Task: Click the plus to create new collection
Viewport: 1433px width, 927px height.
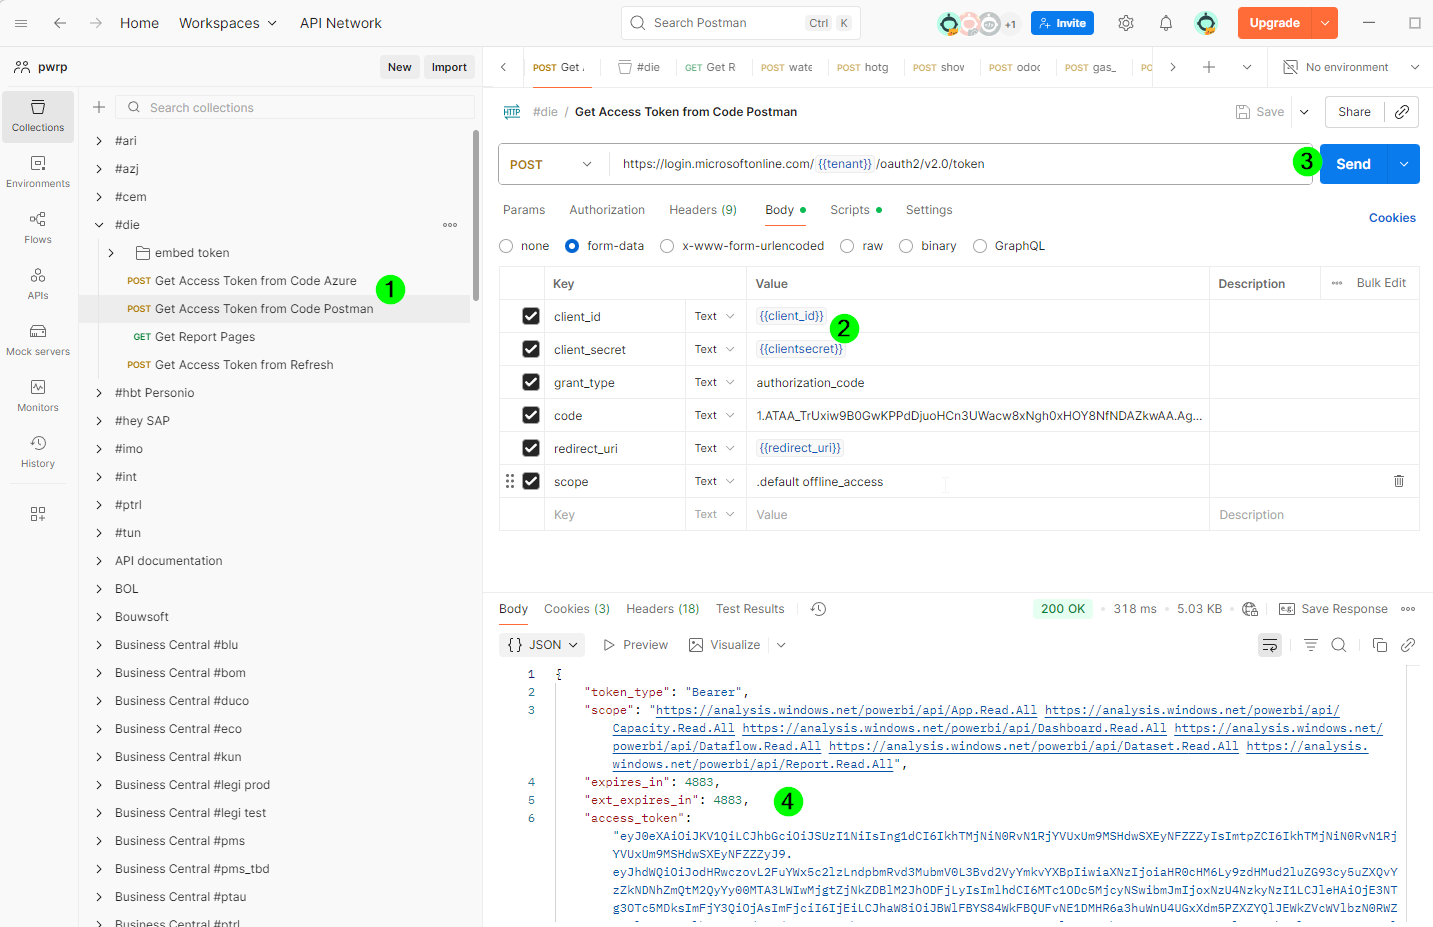Action: (x=99, y=107)
